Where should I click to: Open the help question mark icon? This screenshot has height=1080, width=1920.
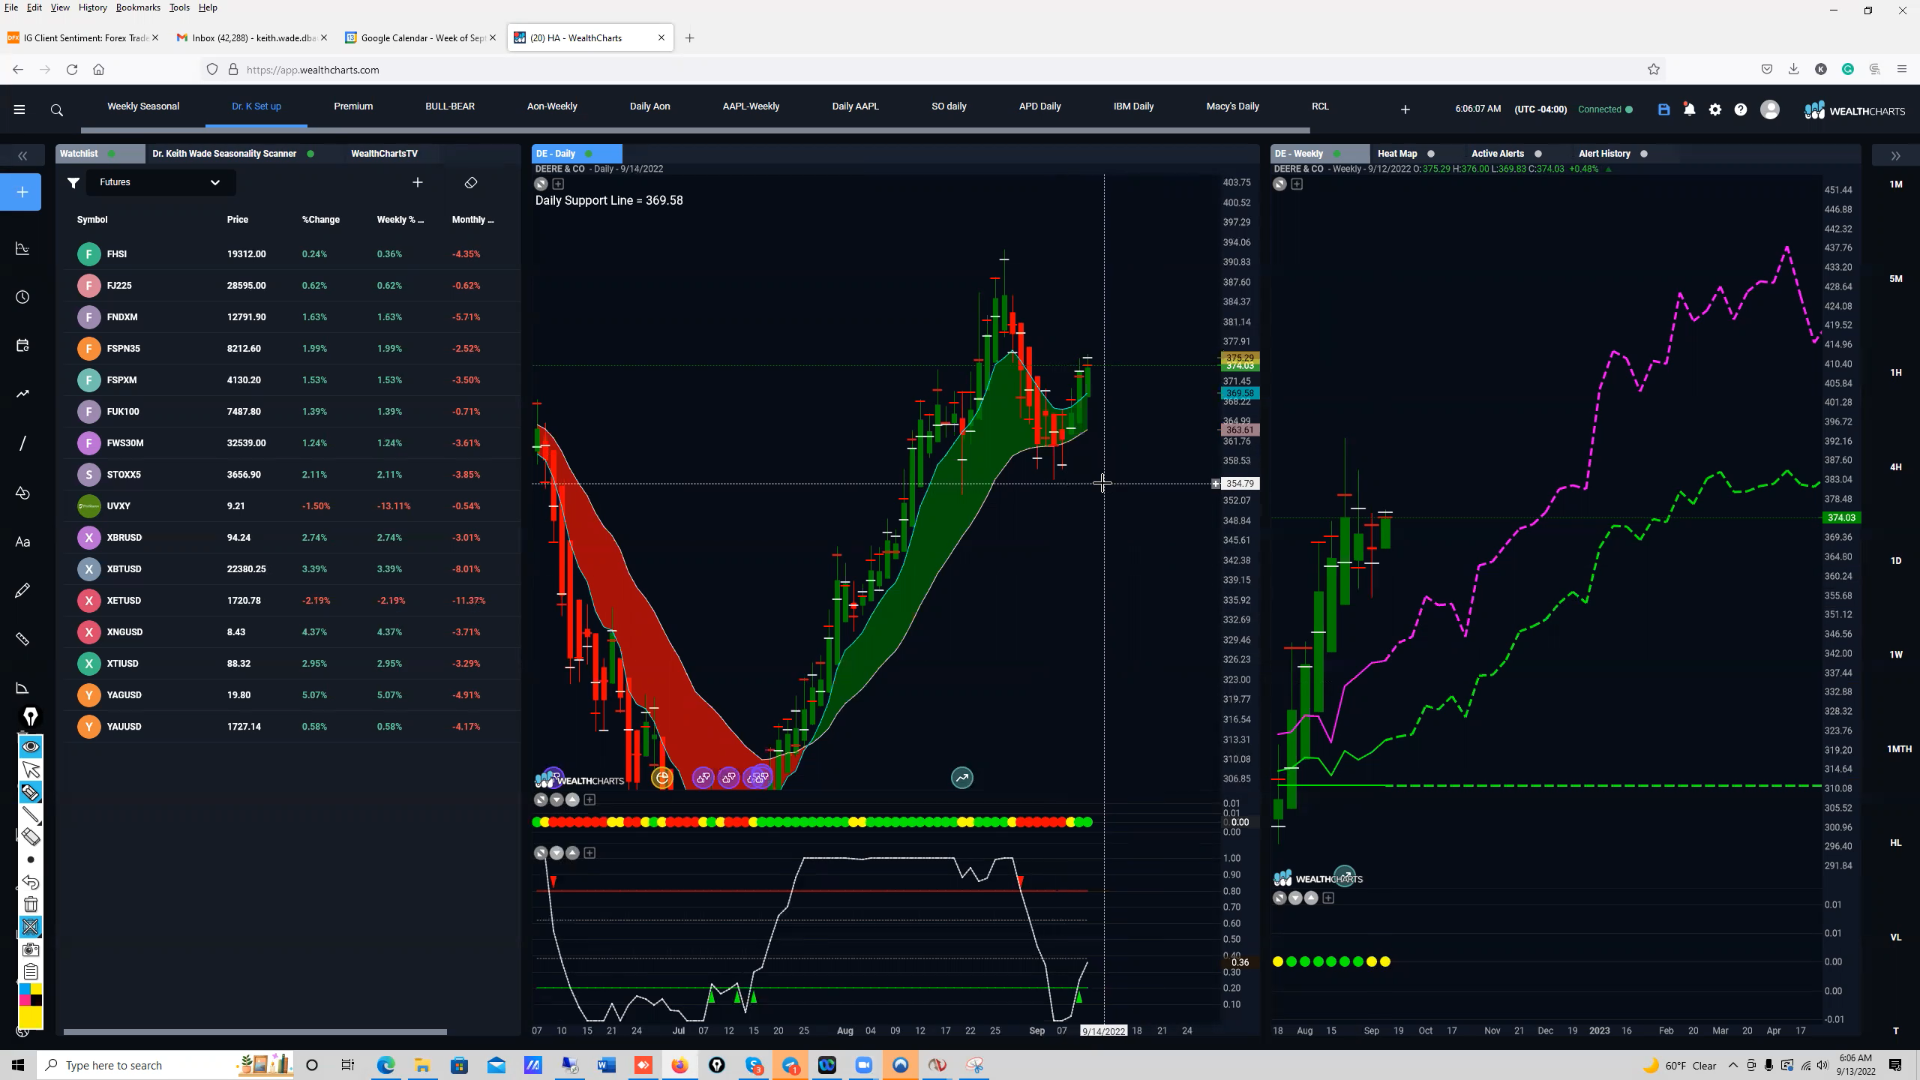click(x=1741, y=110)
